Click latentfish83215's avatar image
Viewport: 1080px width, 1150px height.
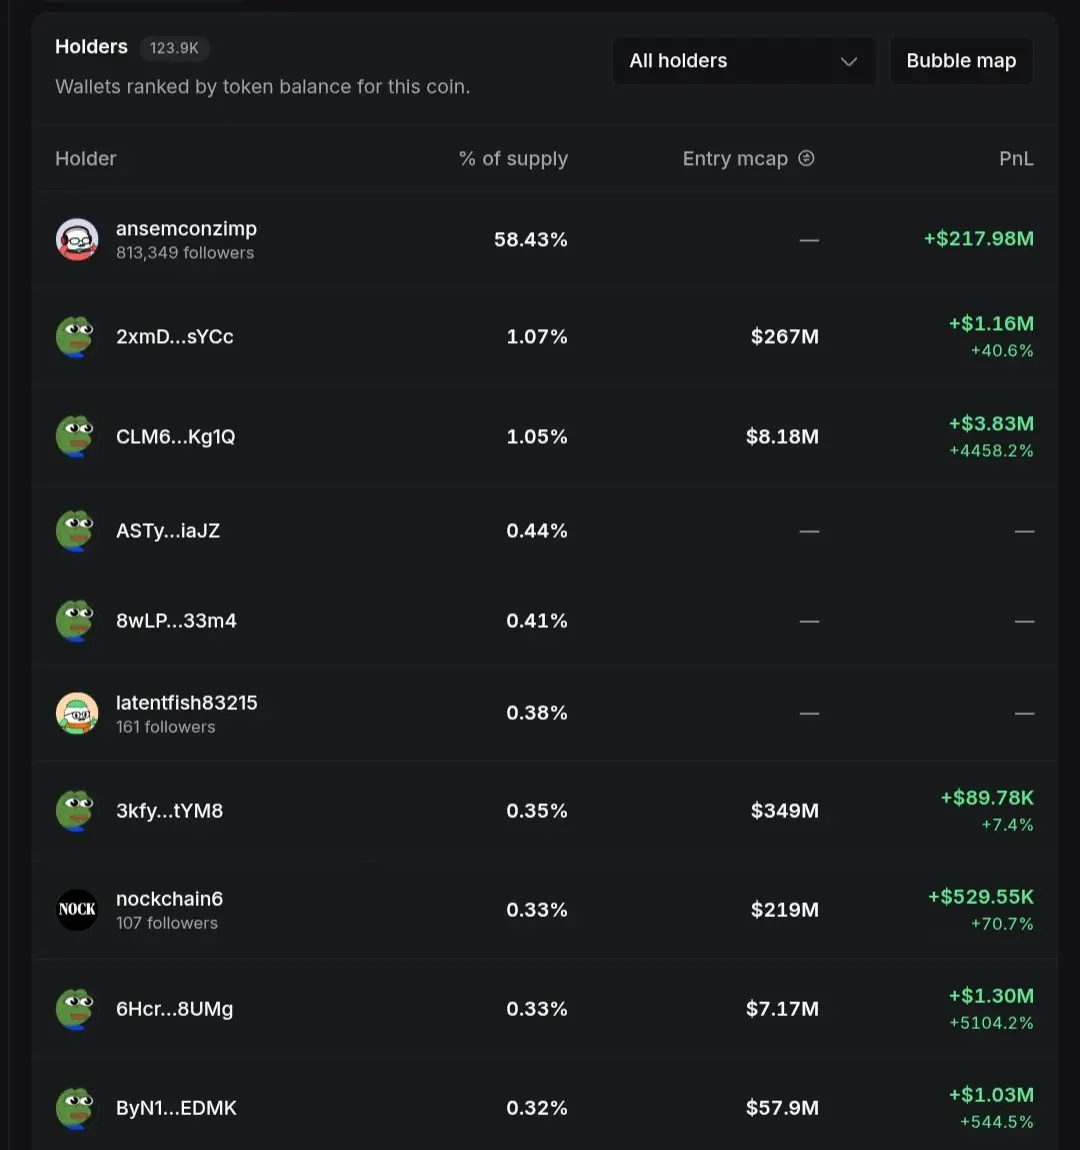point(77,713)
